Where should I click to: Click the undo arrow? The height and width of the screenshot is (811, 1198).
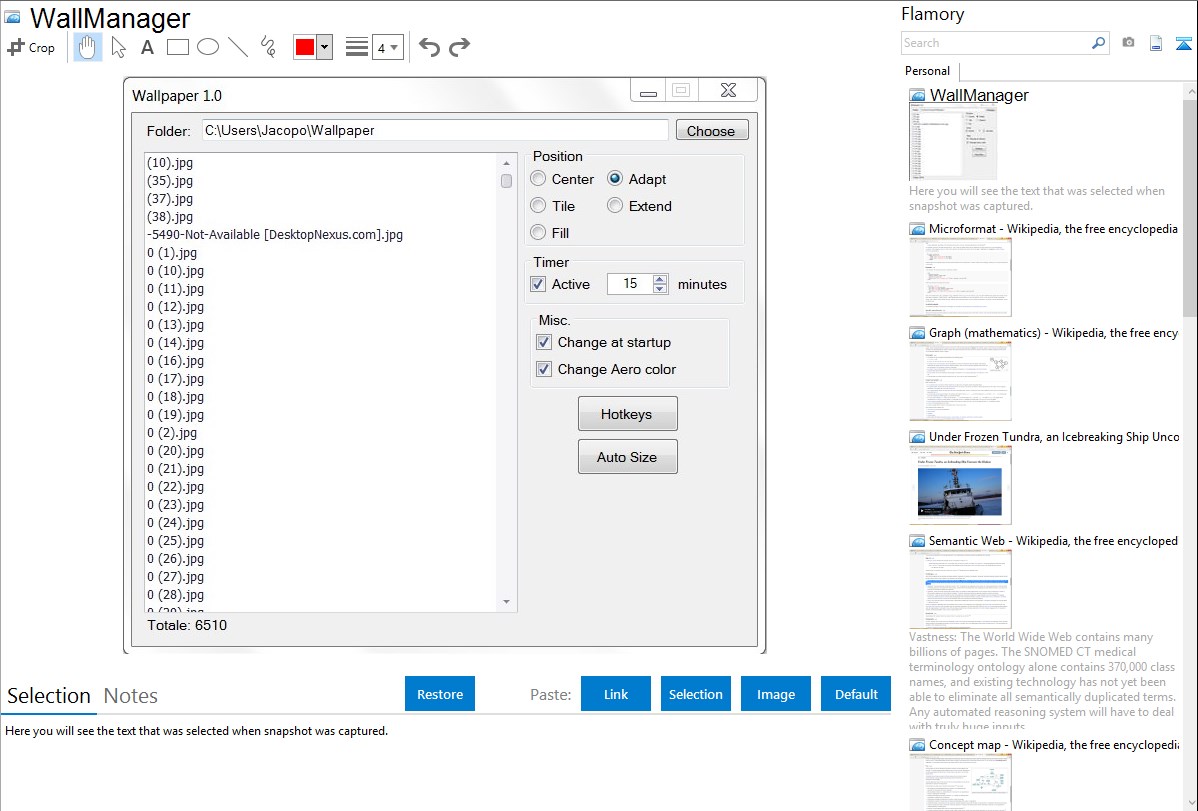429,47
